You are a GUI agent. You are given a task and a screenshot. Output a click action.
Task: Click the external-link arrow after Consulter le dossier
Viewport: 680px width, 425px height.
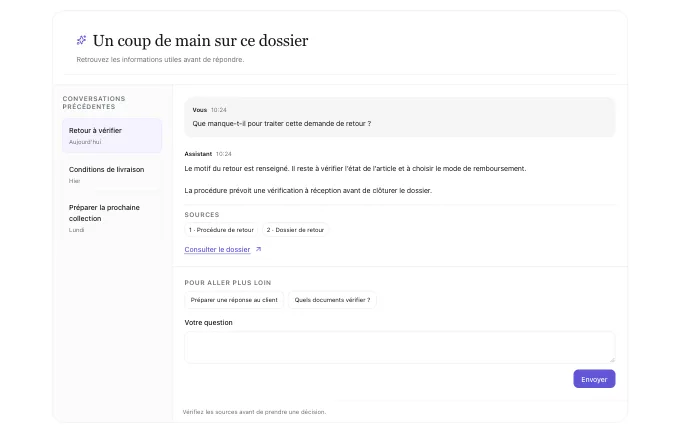tap(258, 249)
